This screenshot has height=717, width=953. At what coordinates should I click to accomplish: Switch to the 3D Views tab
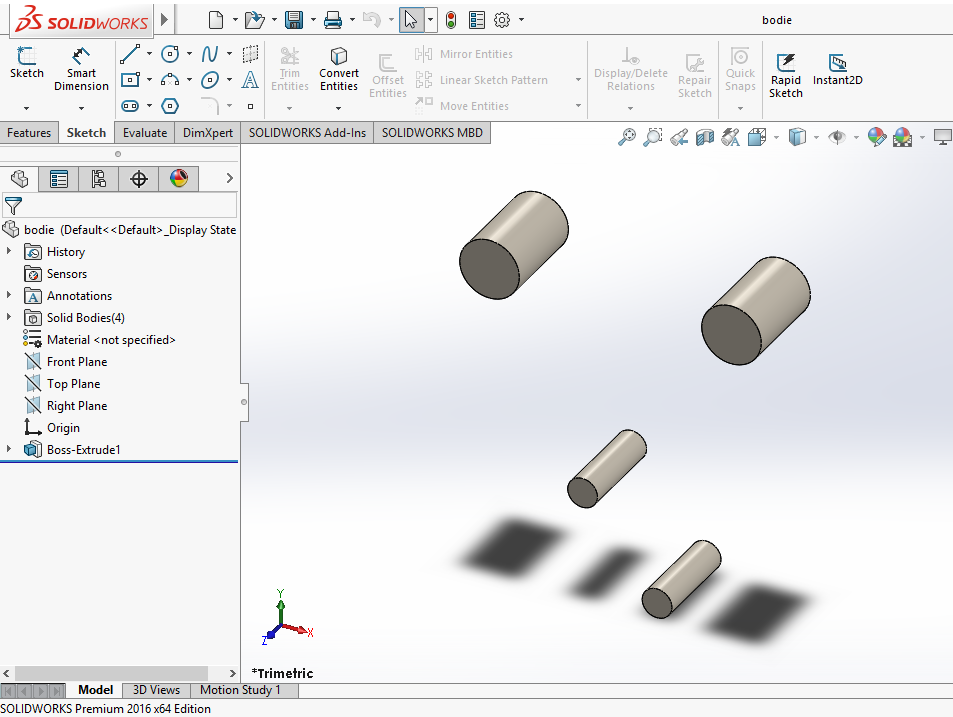click(156, 690)
